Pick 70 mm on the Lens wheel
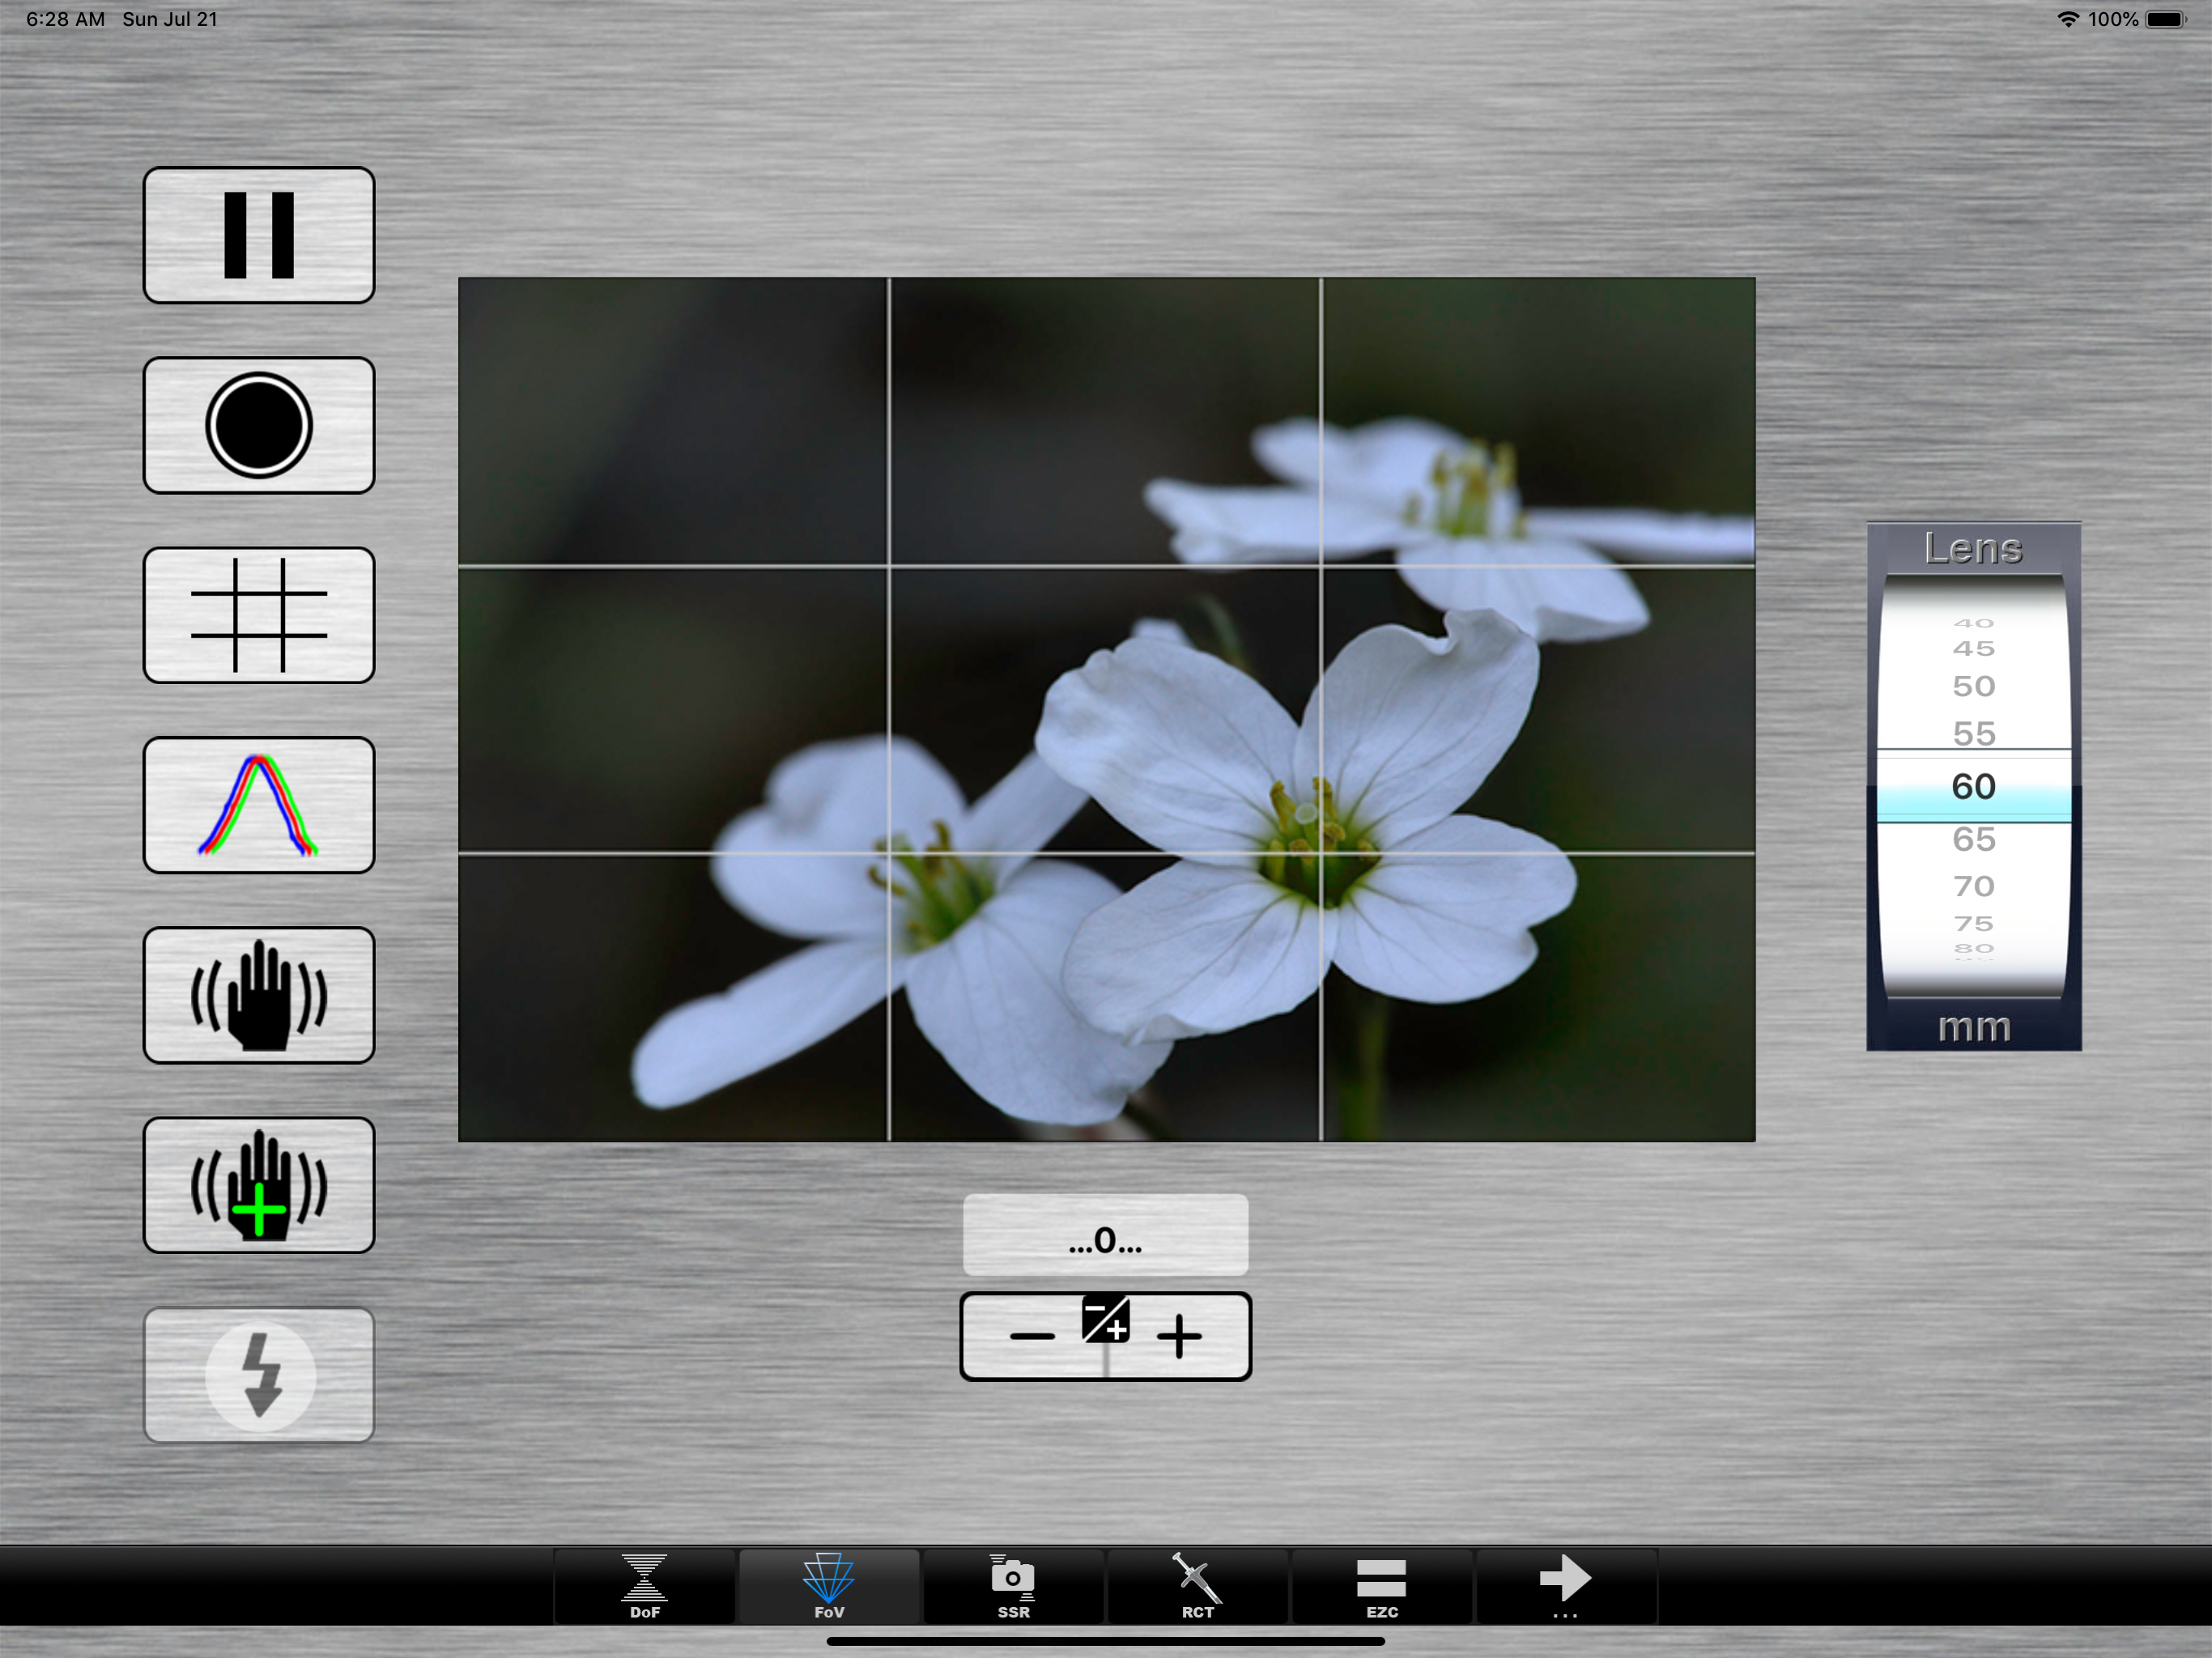This screenshot has height=1658, width=2212. (1973, 886)
